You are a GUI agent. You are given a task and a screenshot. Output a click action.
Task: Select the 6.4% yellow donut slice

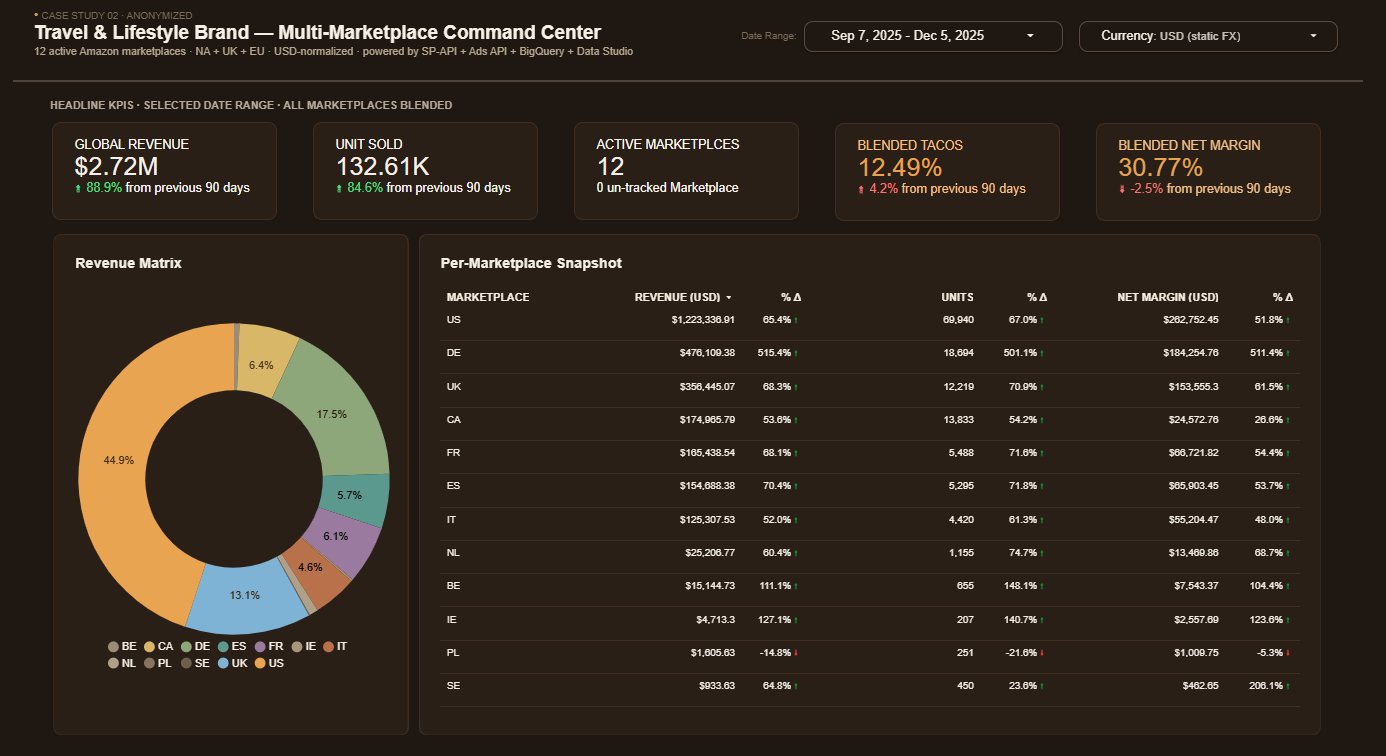[262, 364]
